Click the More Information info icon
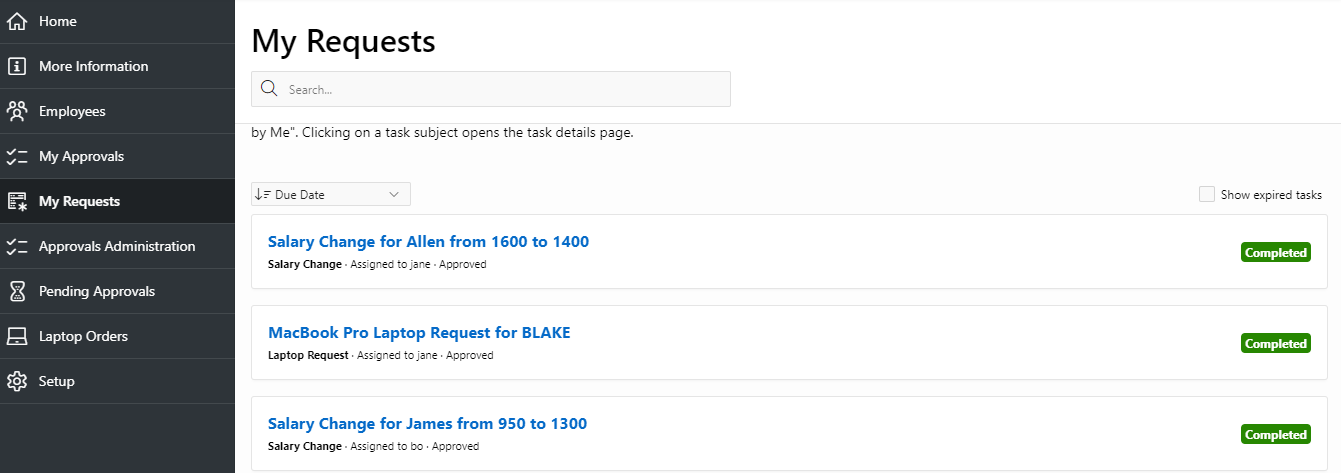 [x=16, y=66]
